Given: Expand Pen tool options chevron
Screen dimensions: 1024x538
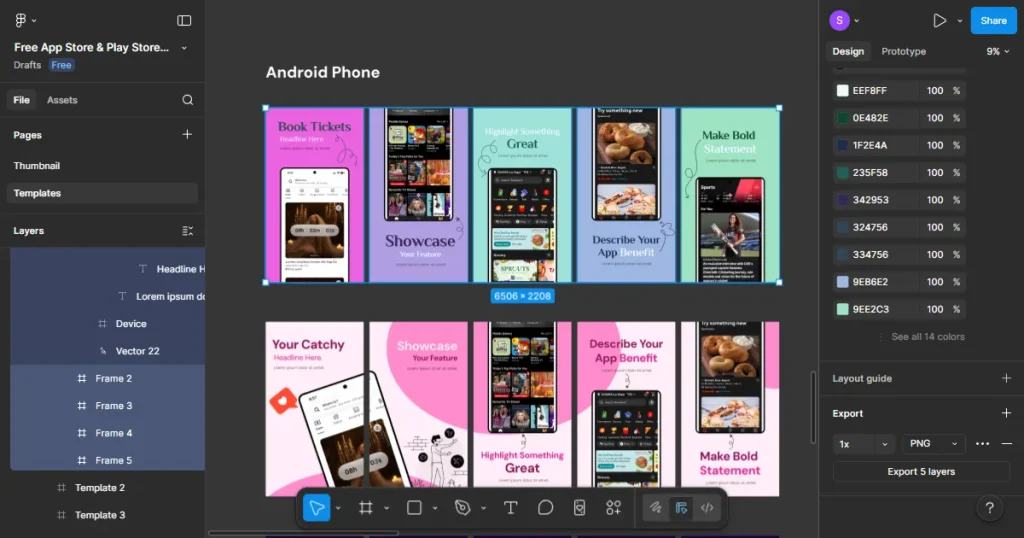Looking at the screenshot, I should pyautogui.click(x=483, y=508).
